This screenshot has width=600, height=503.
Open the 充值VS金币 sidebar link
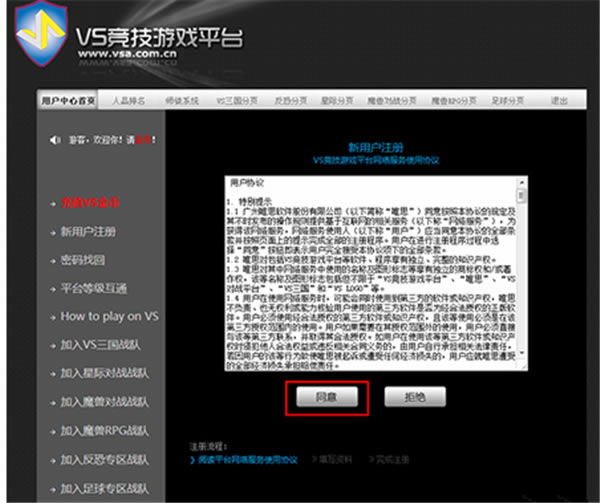[x=96, y=203]
